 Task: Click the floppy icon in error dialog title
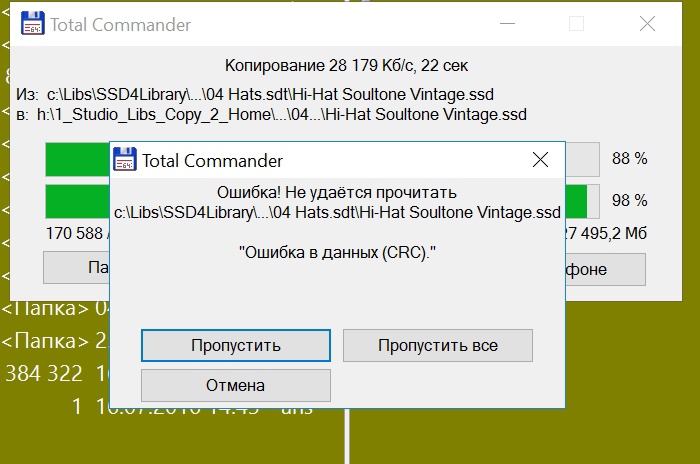pyautogui.click(x=125, y=159)
